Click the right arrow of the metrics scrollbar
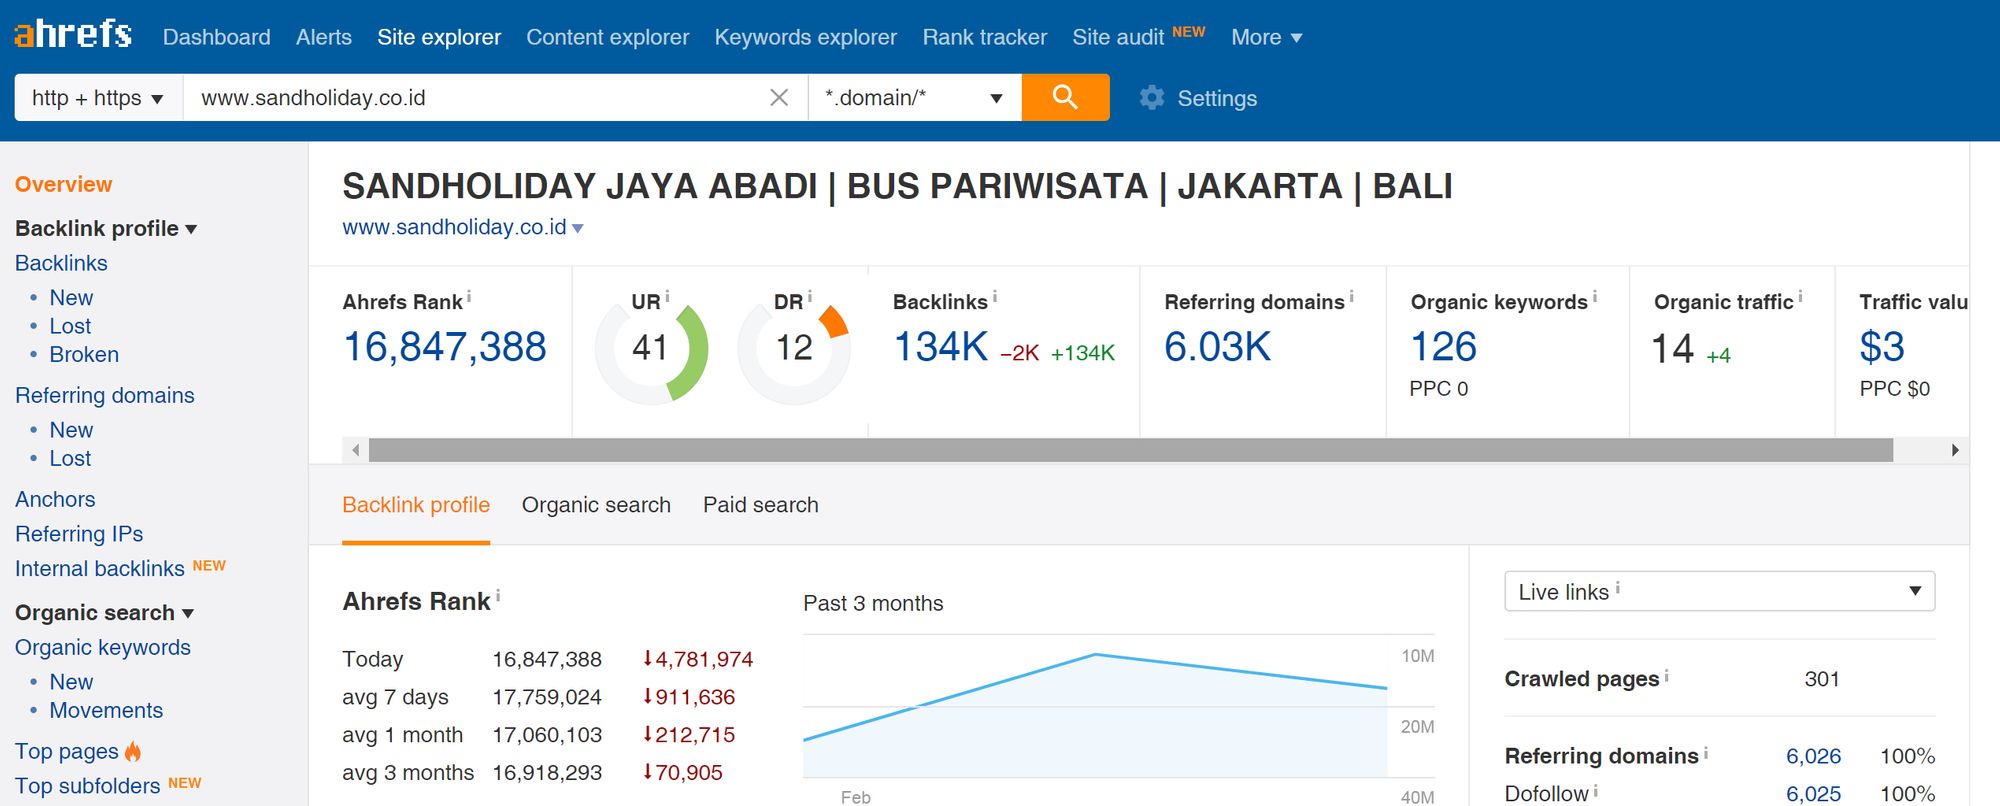Screen dimensions: 2000x806 point(1955,450)
